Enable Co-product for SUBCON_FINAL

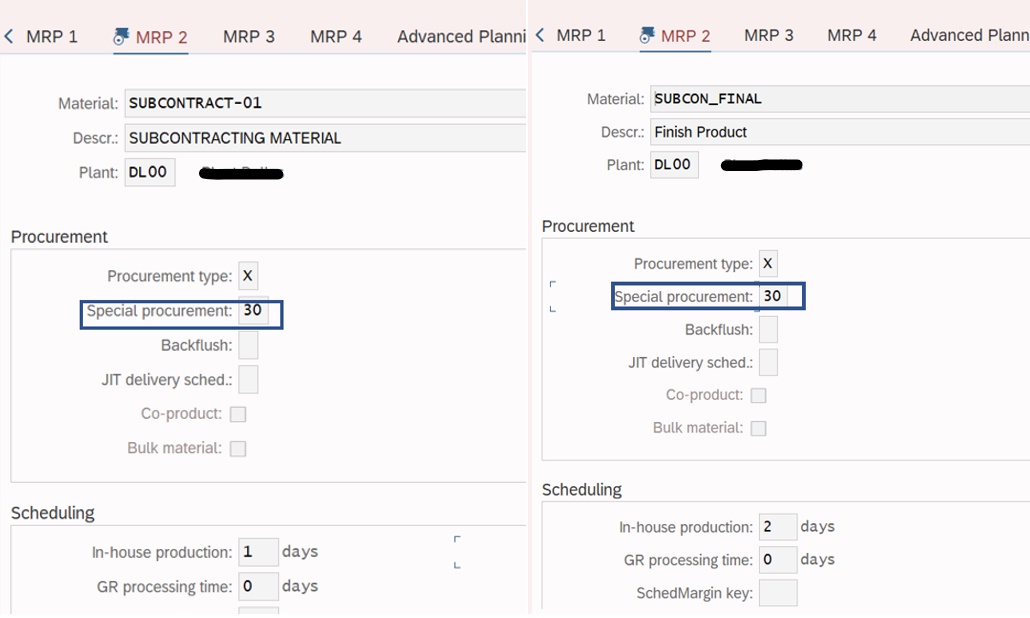click(758, 395)
